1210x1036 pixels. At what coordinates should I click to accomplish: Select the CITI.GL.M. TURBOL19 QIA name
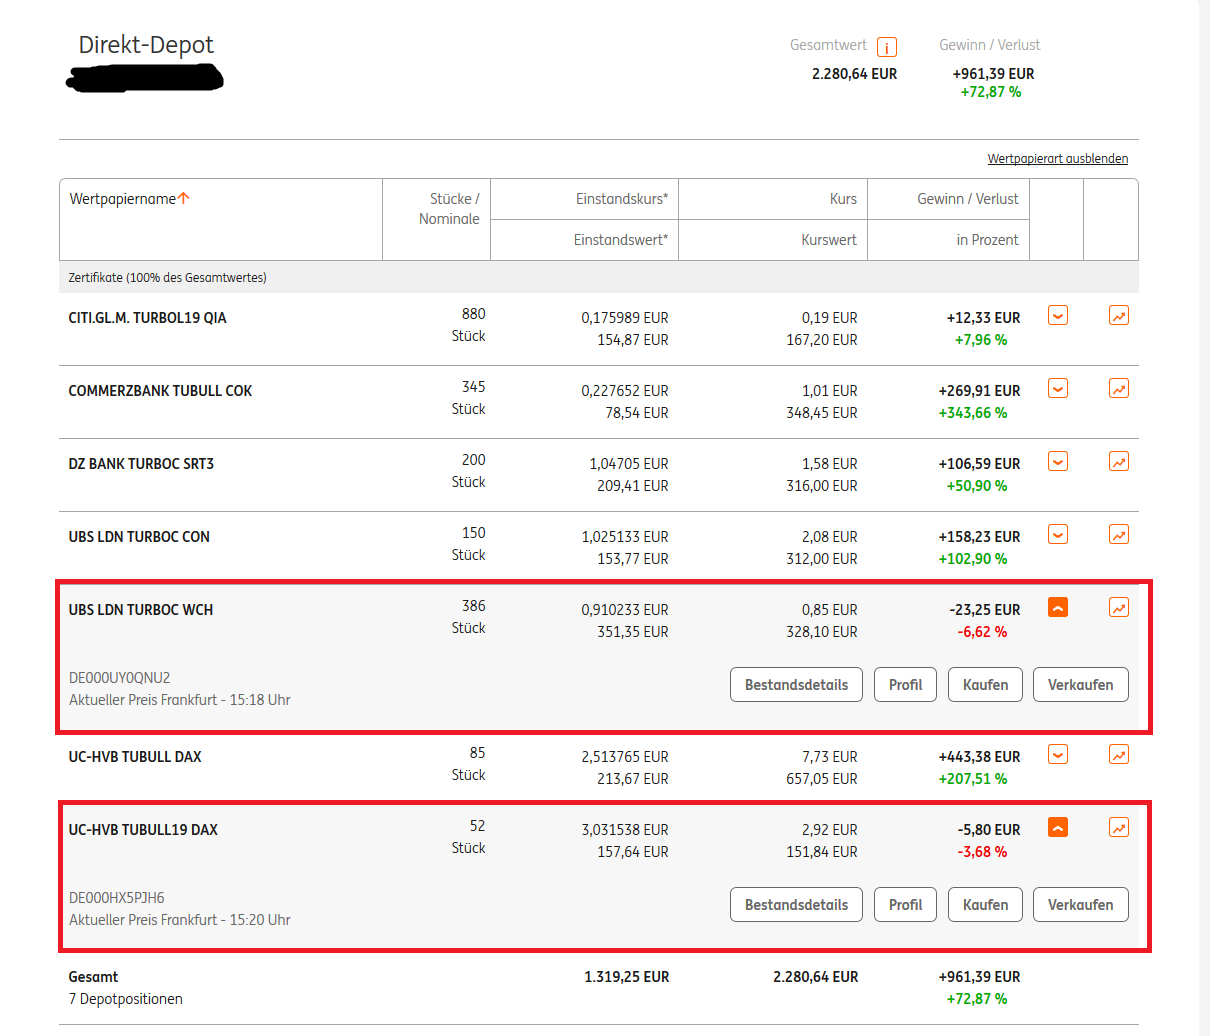pos(147,318)
